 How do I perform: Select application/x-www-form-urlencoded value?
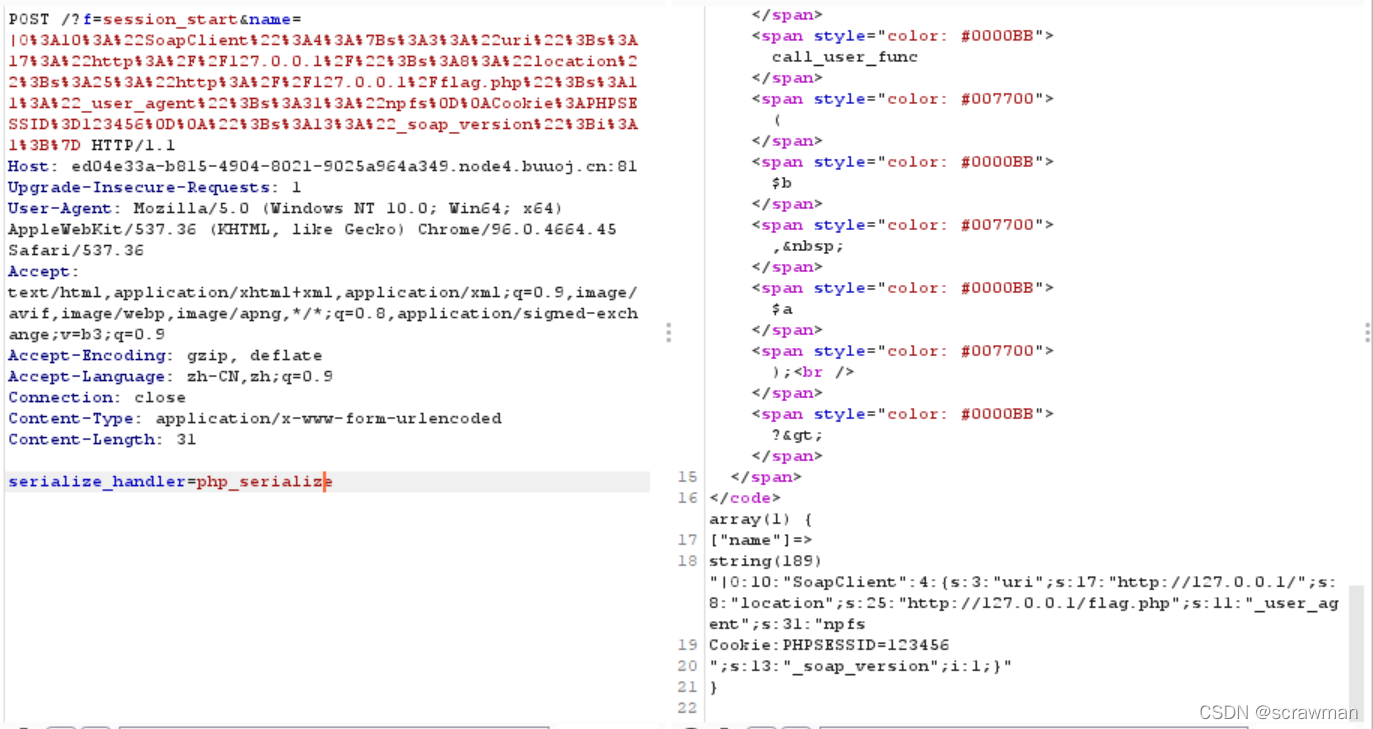pyautogui.click(x=328, y=418)
